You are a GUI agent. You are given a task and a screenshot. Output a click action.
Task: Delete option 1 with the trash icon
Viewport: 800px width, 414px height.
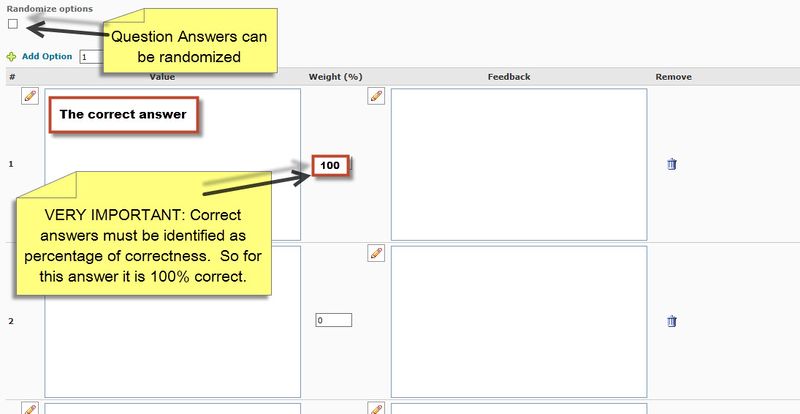click(672, 164)
